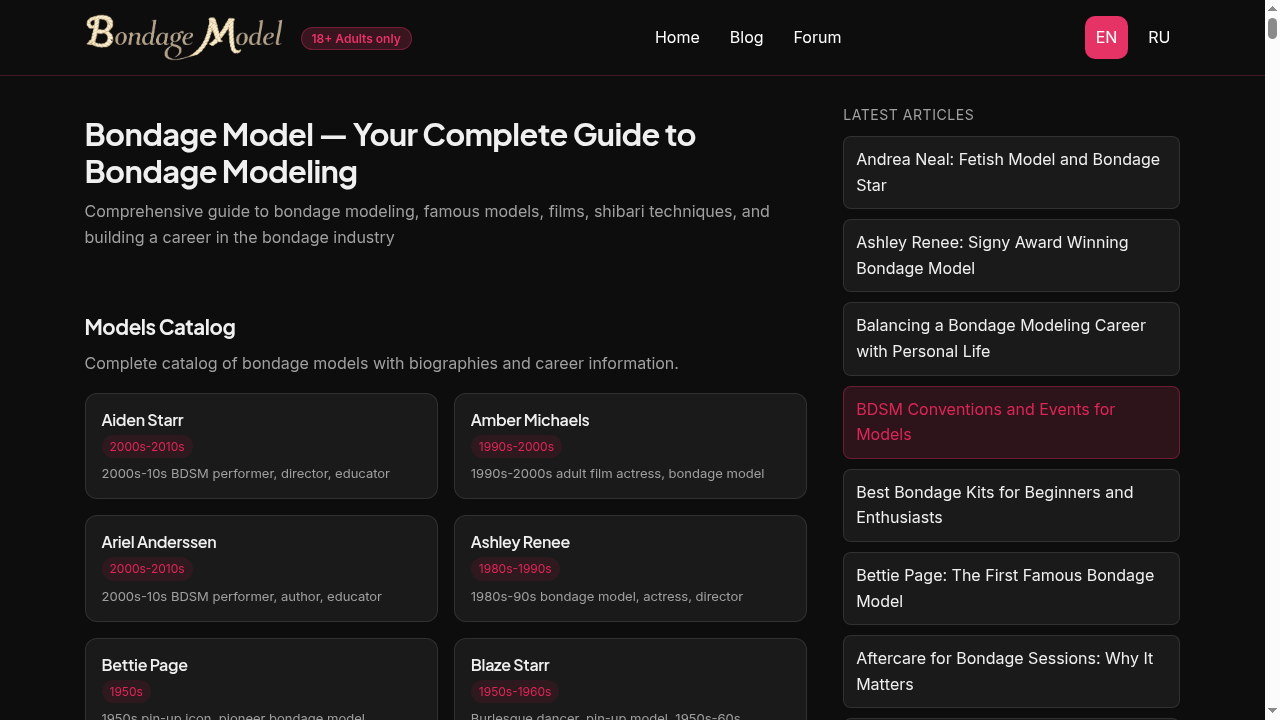The height and width of the screenshot is (720, 1280).
Task: Go to the Blog page
Action: pos(746,37)
